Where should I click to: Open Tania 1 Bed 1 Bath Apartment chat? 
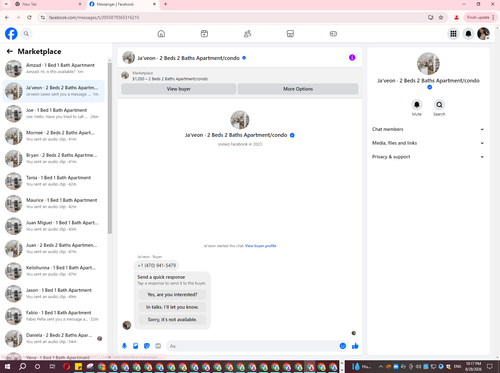(54, 181)
